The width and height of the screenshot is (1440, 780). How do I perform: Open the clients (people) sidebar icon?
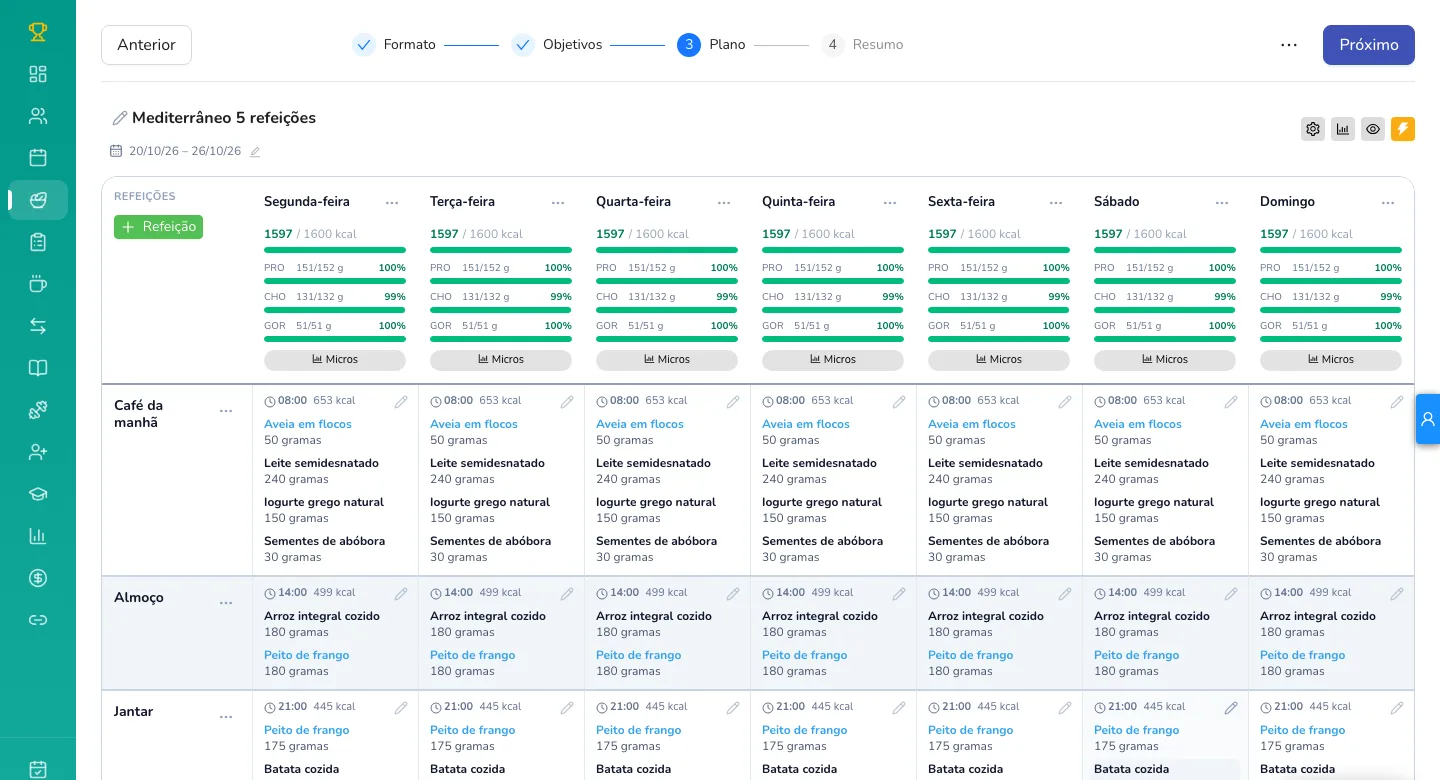click(38, 116)
